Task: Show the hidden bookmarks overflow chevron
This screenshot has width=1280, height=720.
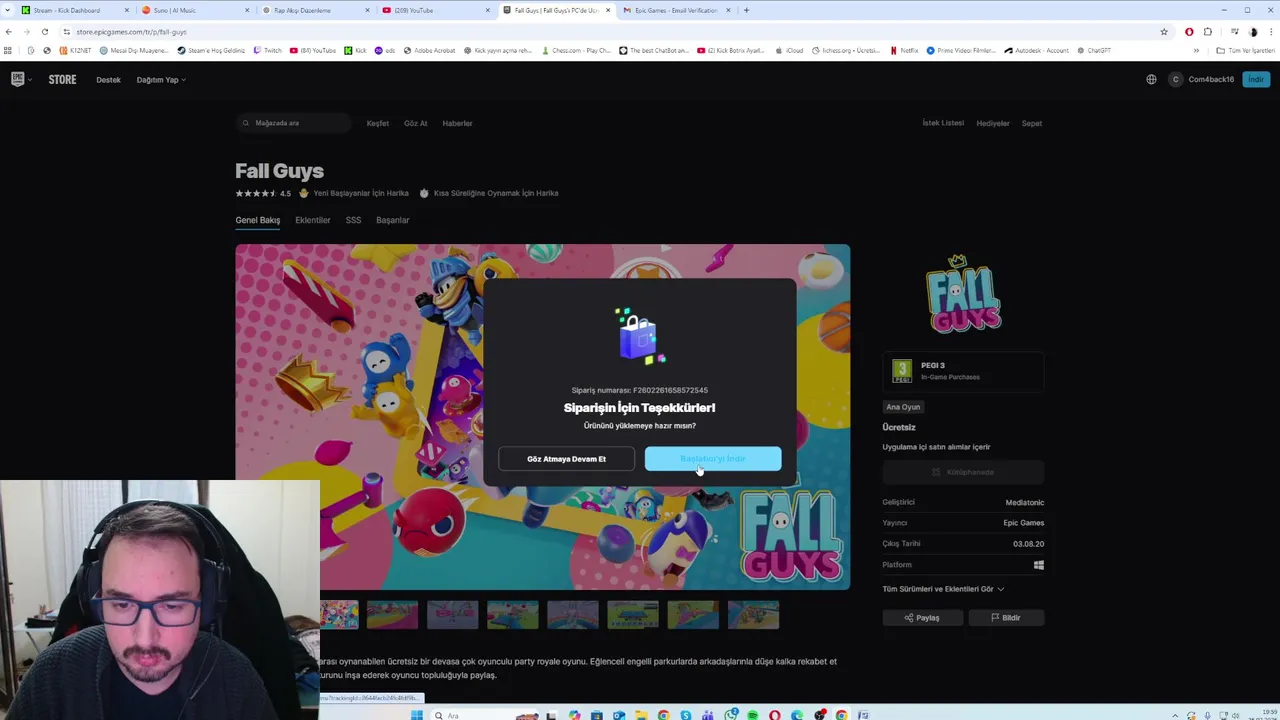Action: pos(1196,50)
